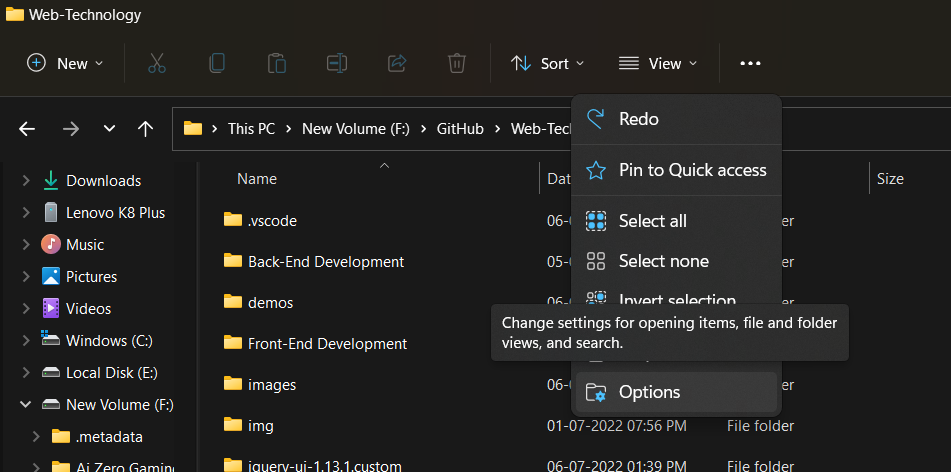Click the Cut scissors icon in toolbar
Screen dimensions: 951x472
tap(157, 63)
